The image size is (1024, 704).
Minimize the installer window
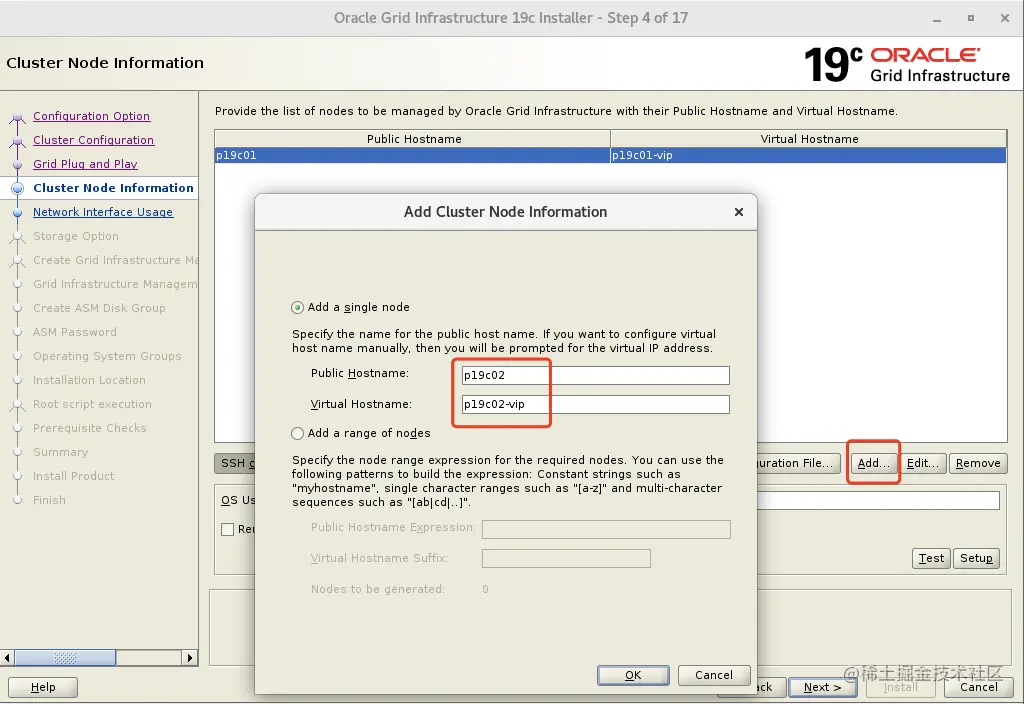[x=936, y=19]
